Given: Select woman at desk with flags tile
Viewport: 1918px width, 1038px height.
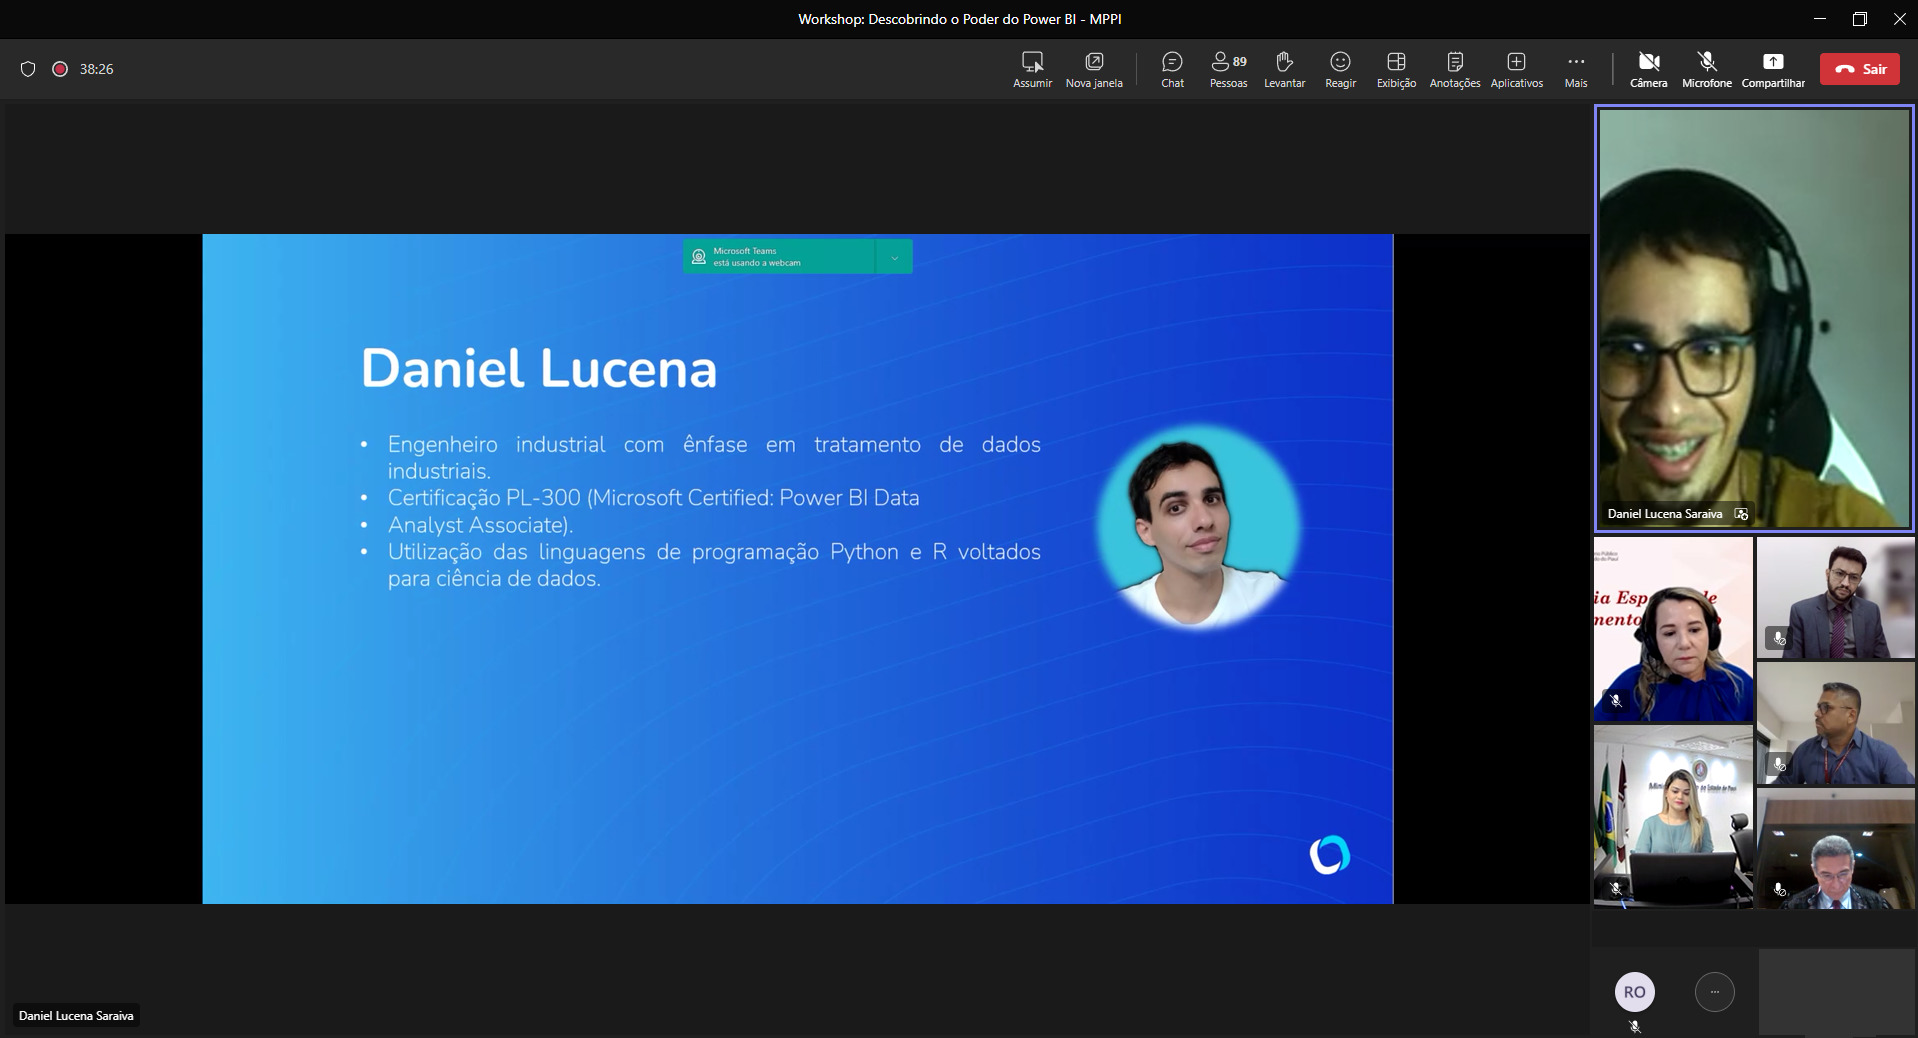Looking at the screenshot, I should coord(1673,817).
